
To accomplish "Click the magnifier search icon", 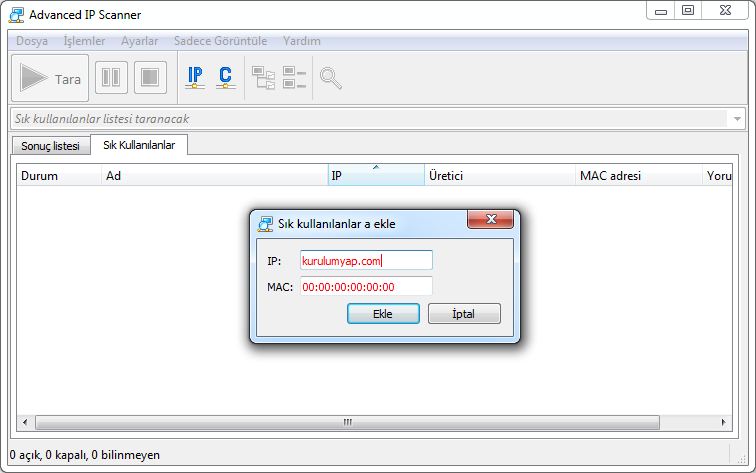I will (x=331, y=78).
